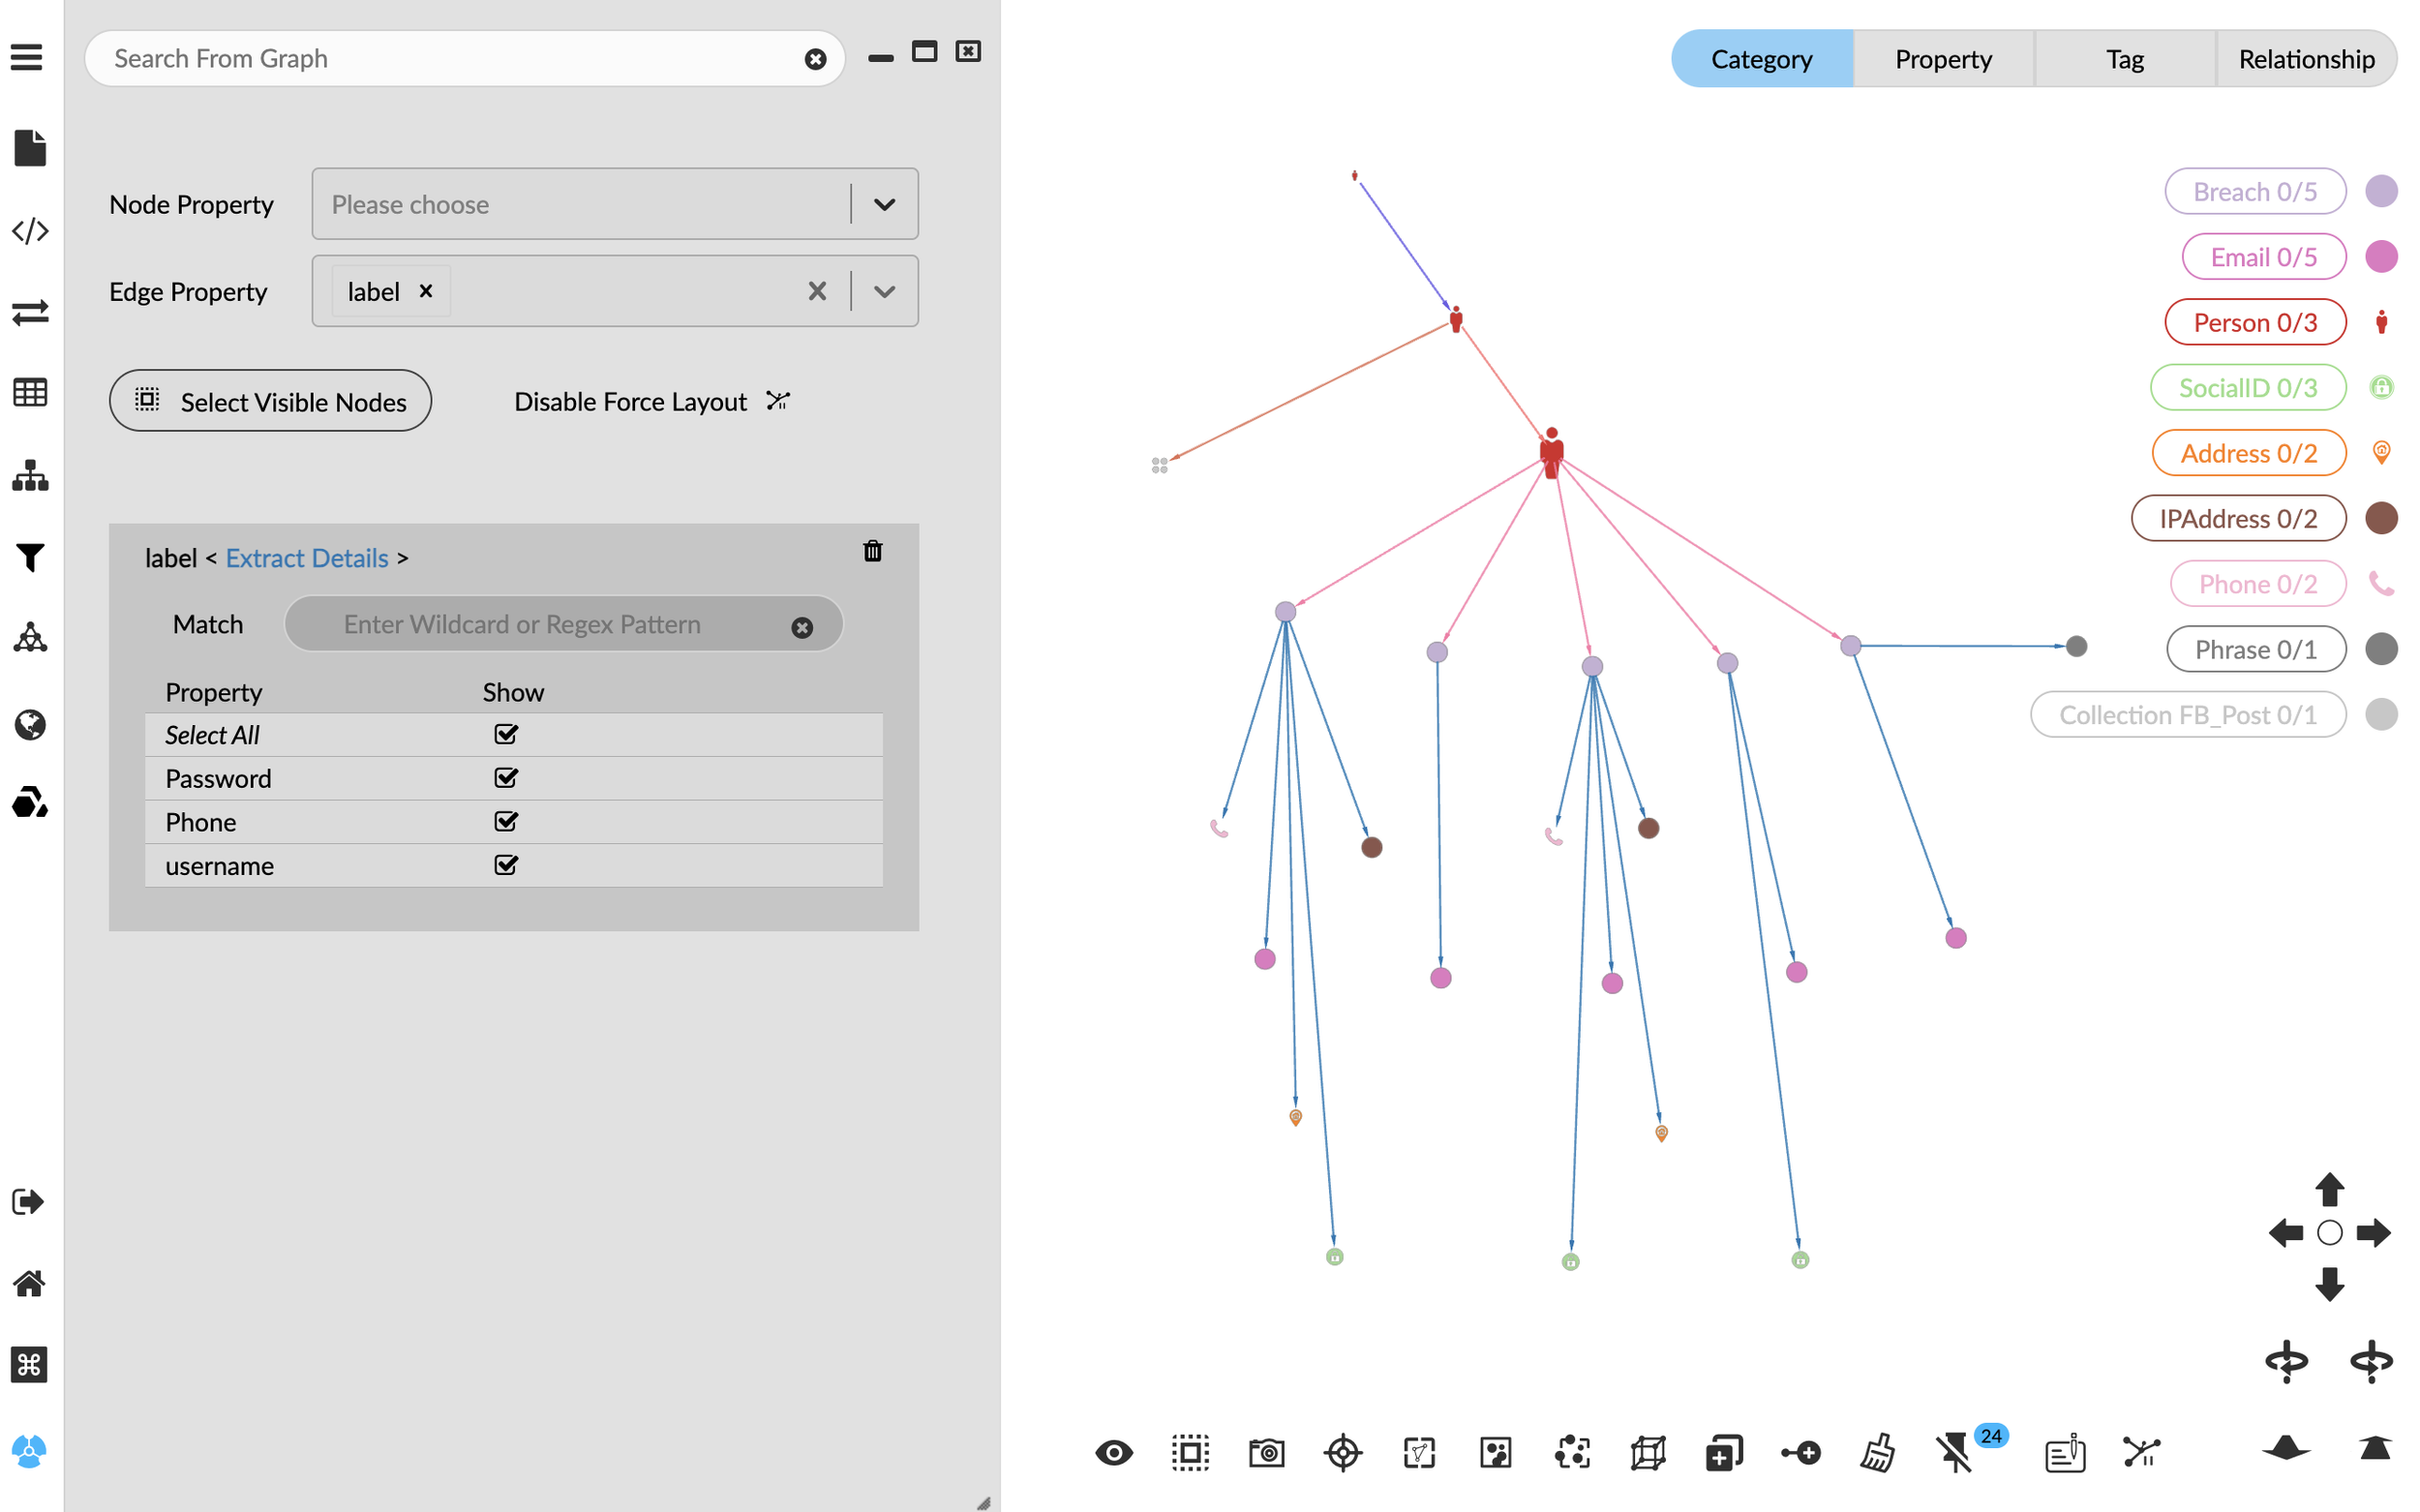Click the clean brush toolbar icon
The height and width of the screenshot is (1512, 2420).
[1877, 1452]
